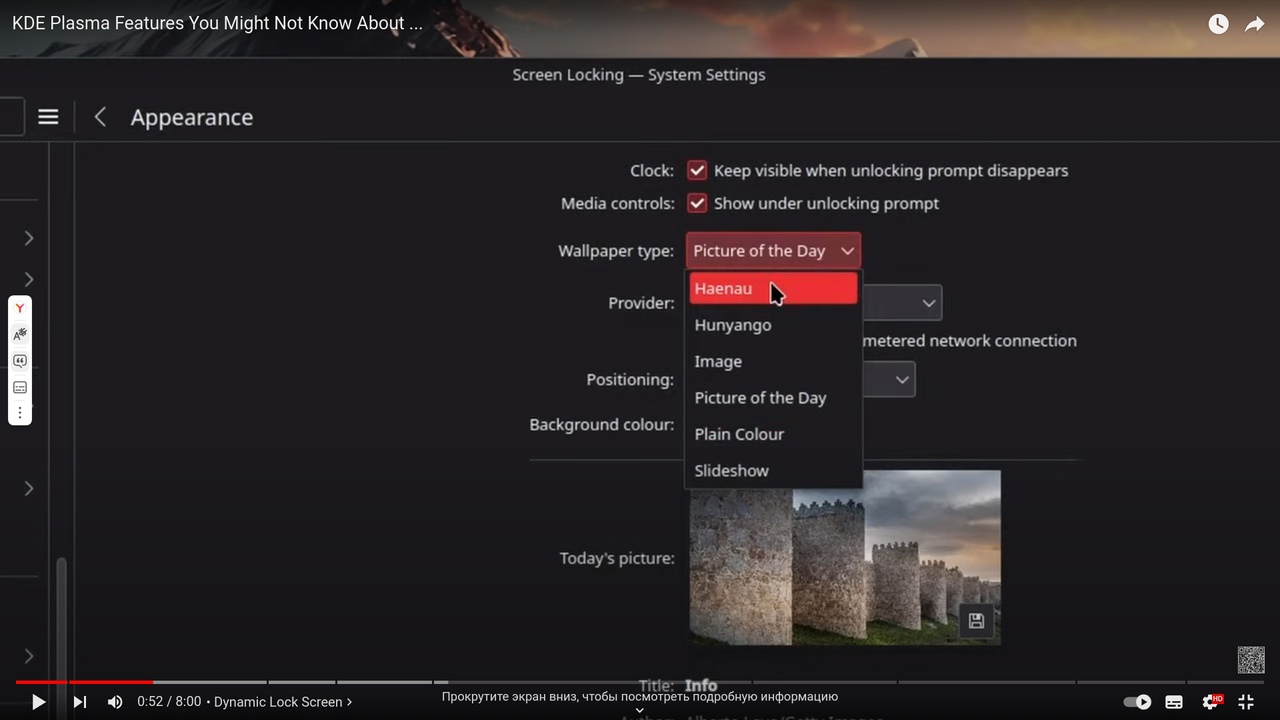1280x720 pixels.
Task: Open the video title link
Action: click(217, 24)
